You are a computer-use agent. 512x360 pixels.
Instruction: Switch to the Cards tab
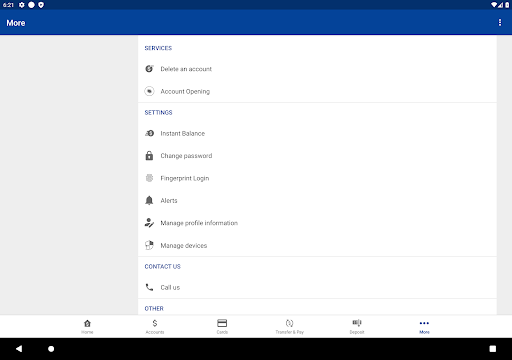(222, 326)
